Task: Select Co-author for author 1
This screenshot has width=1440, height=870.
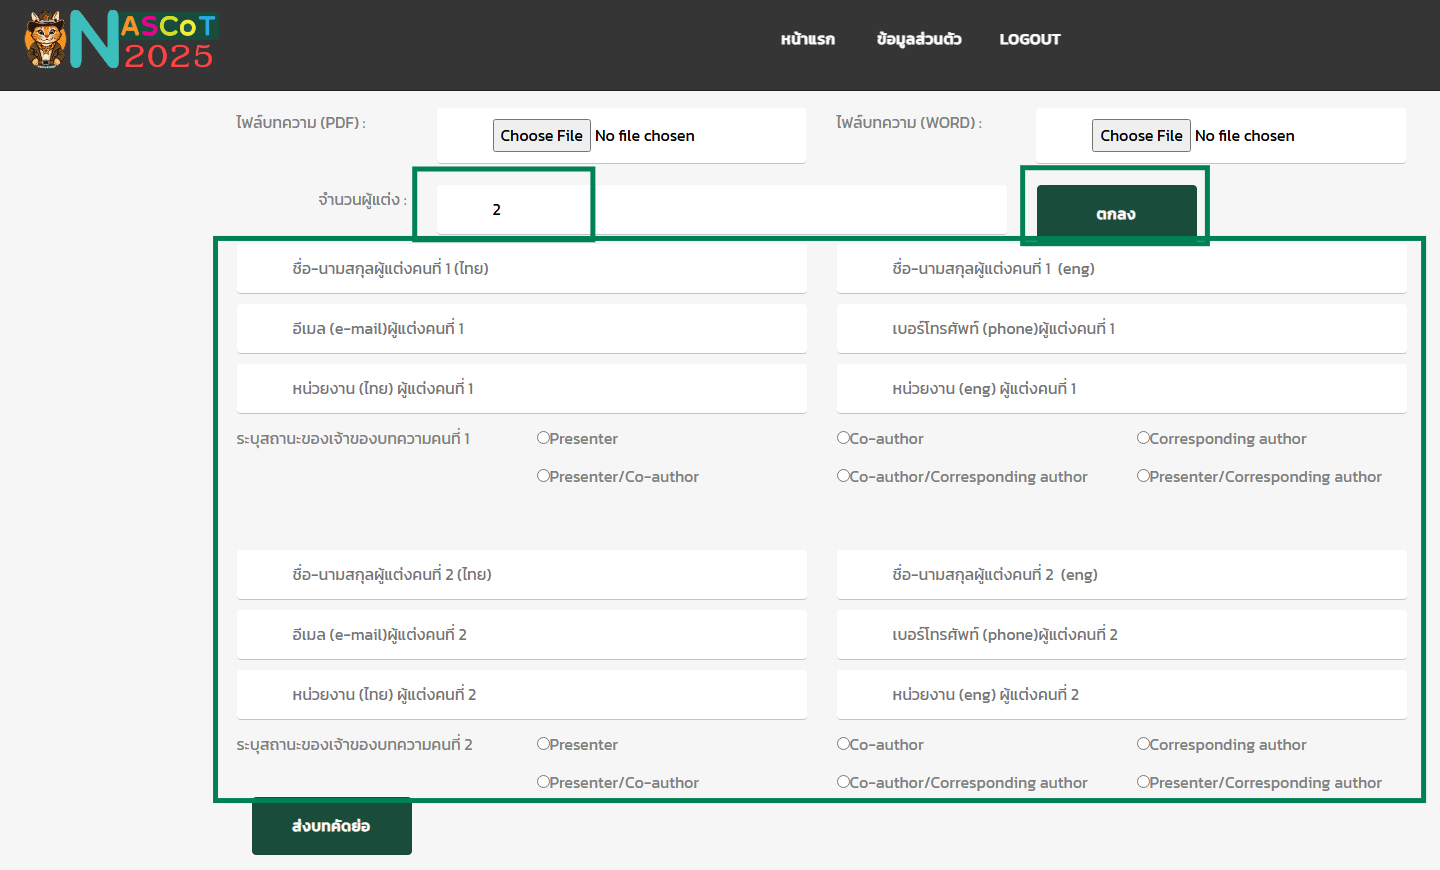Action: pyautogui.click(x=843, y=438)
